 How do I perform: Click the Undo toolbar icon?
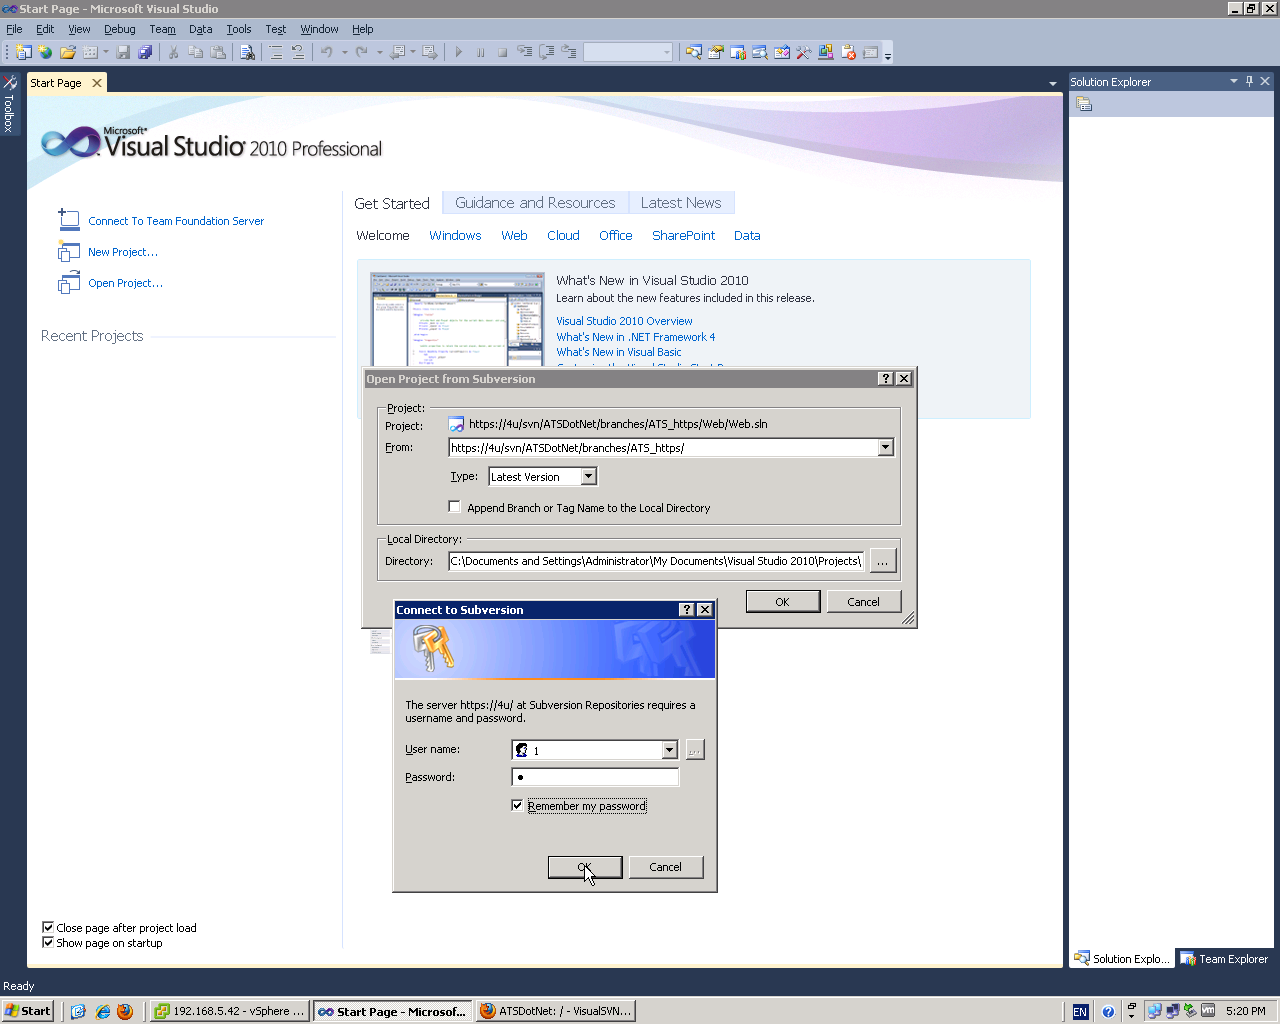pyautogui.click(x=326, y=52)
